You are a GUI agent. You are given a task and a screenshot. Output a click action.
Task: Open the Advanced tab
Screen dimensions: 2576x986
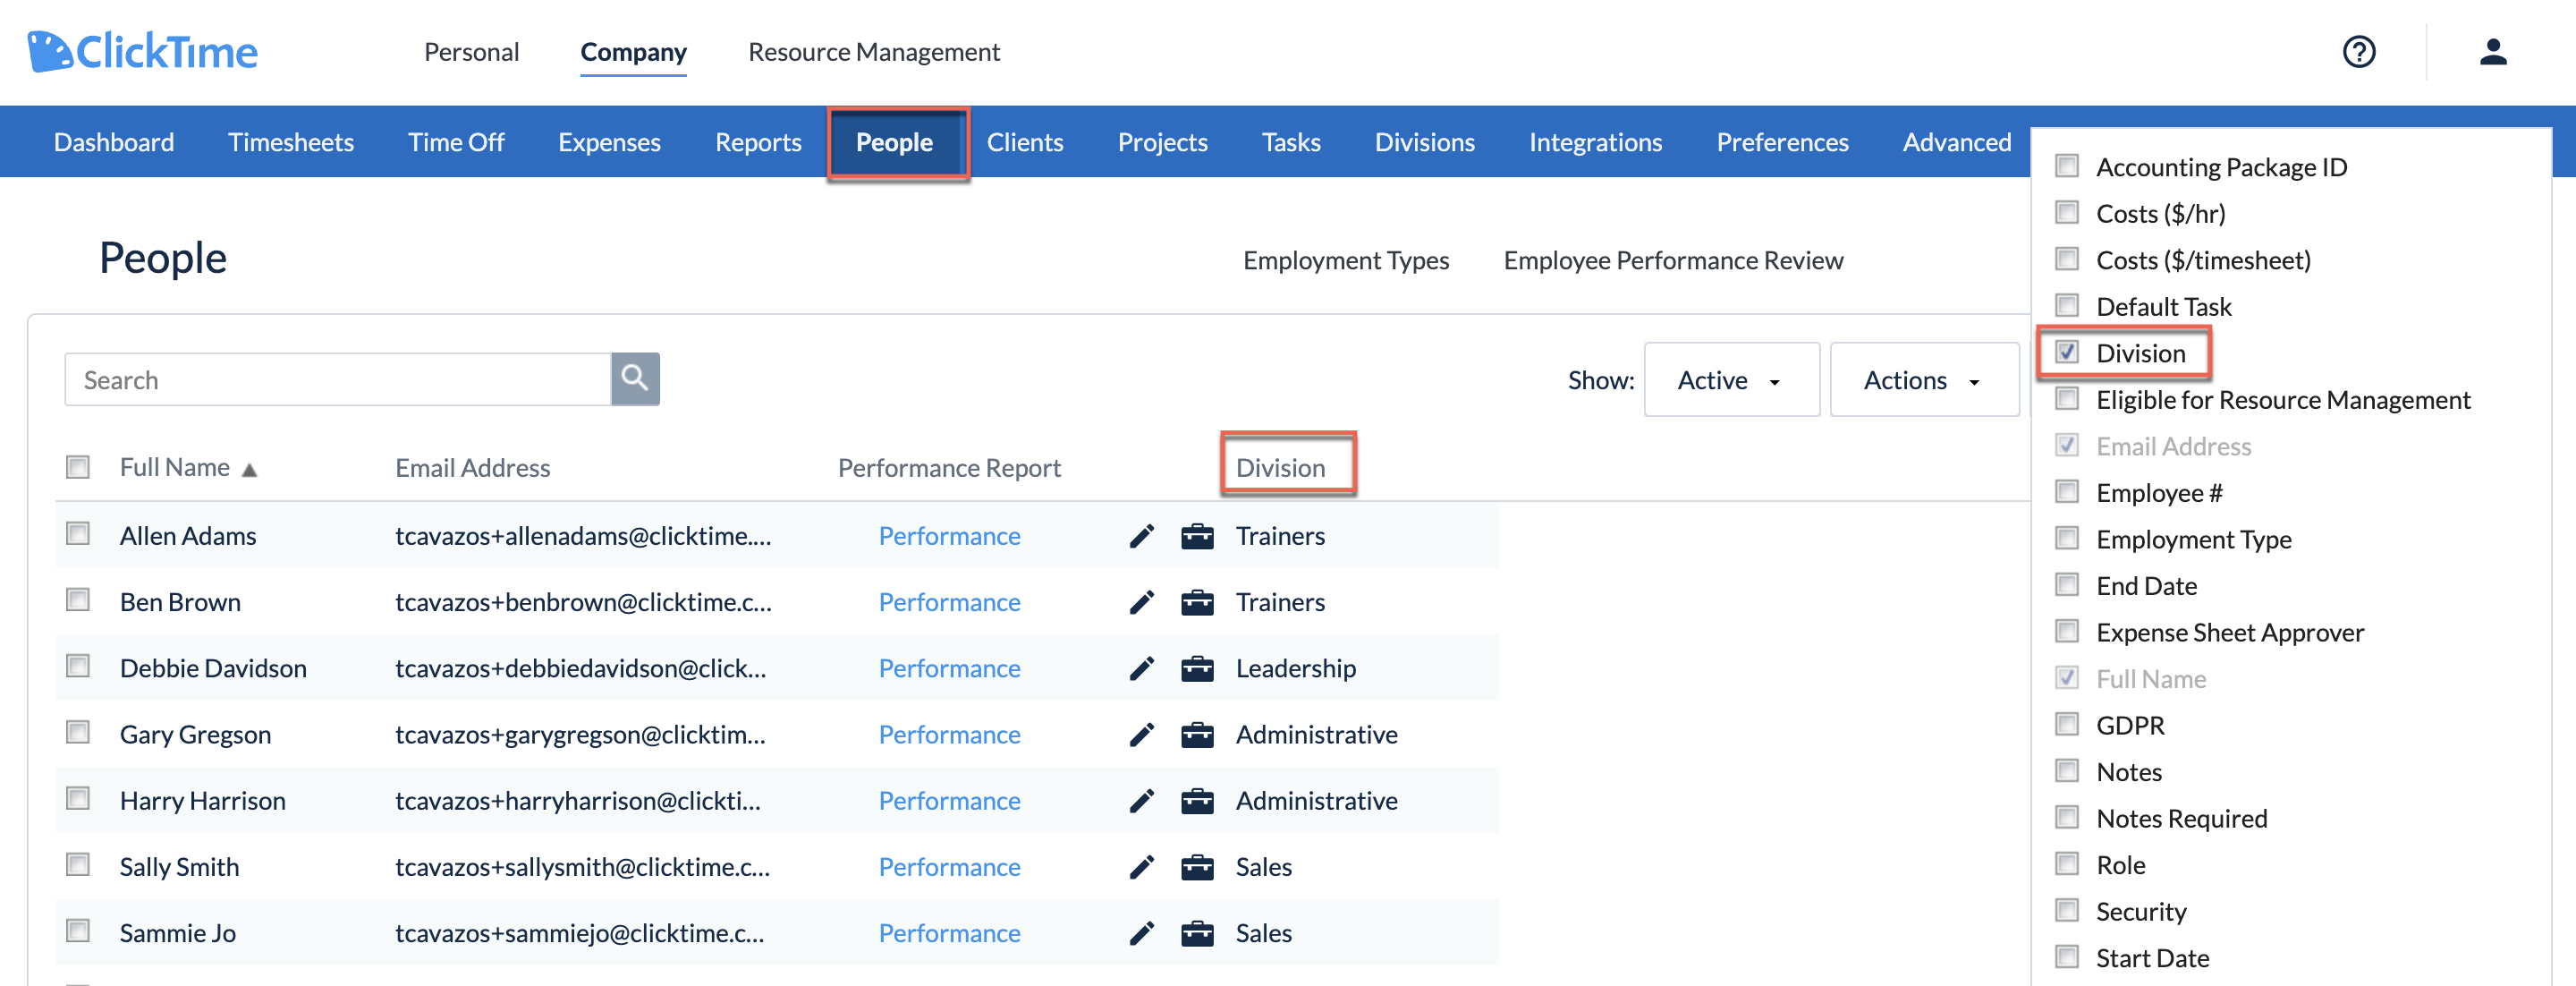(1956, 142)
